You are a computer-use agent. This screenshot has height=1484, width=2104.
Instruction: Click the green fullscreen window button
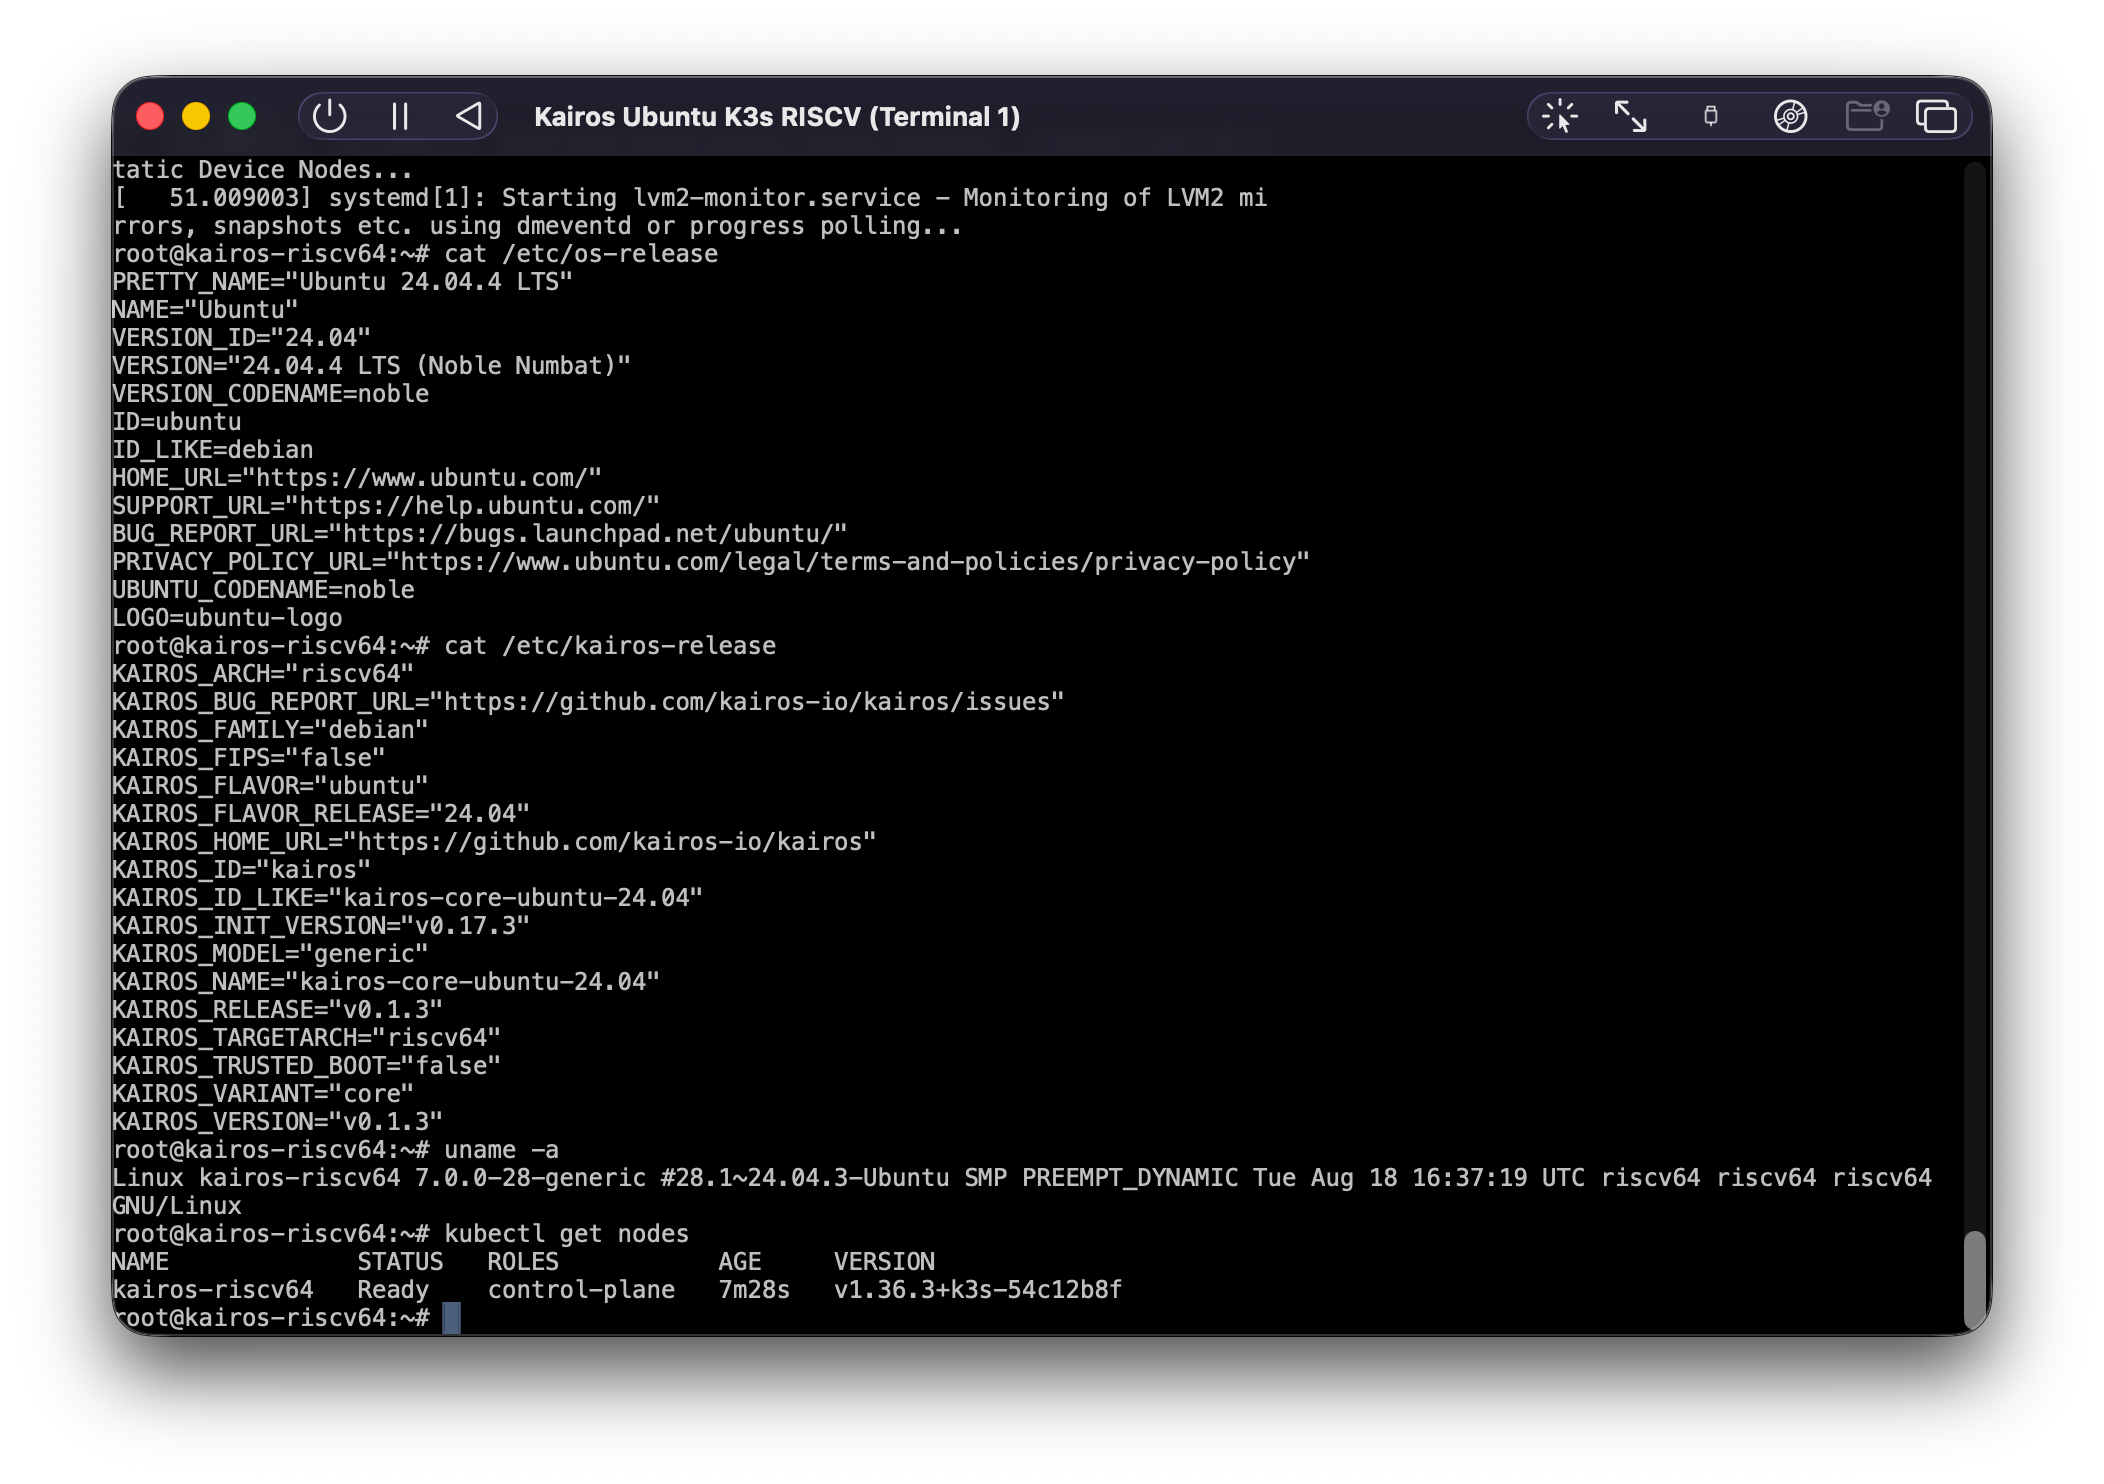242,117
